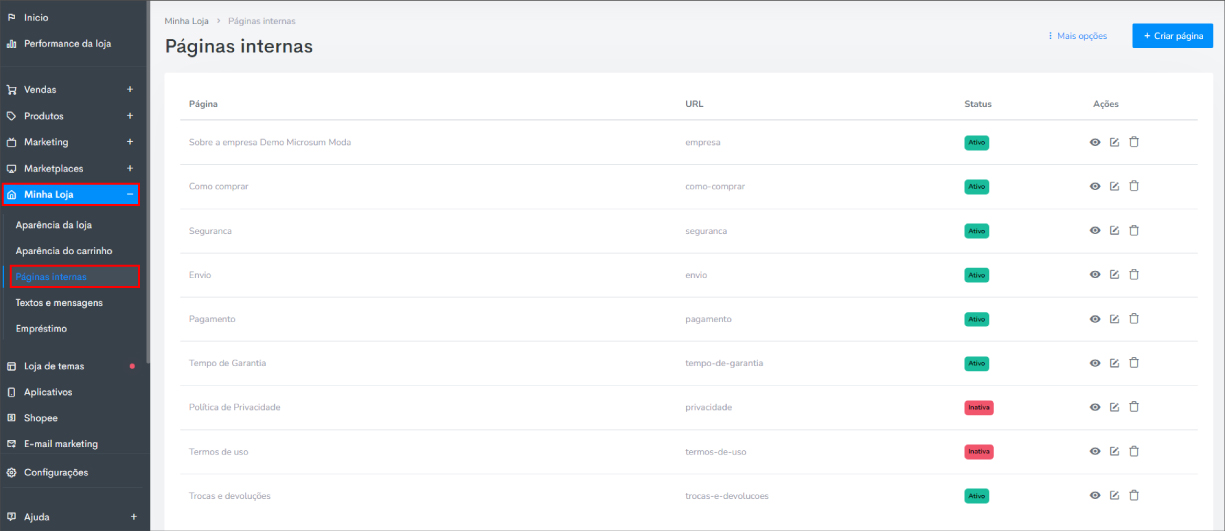Edit the Tempo de Garantia page
Viewport: 1225px width, 531px height.
(1114, 363)
